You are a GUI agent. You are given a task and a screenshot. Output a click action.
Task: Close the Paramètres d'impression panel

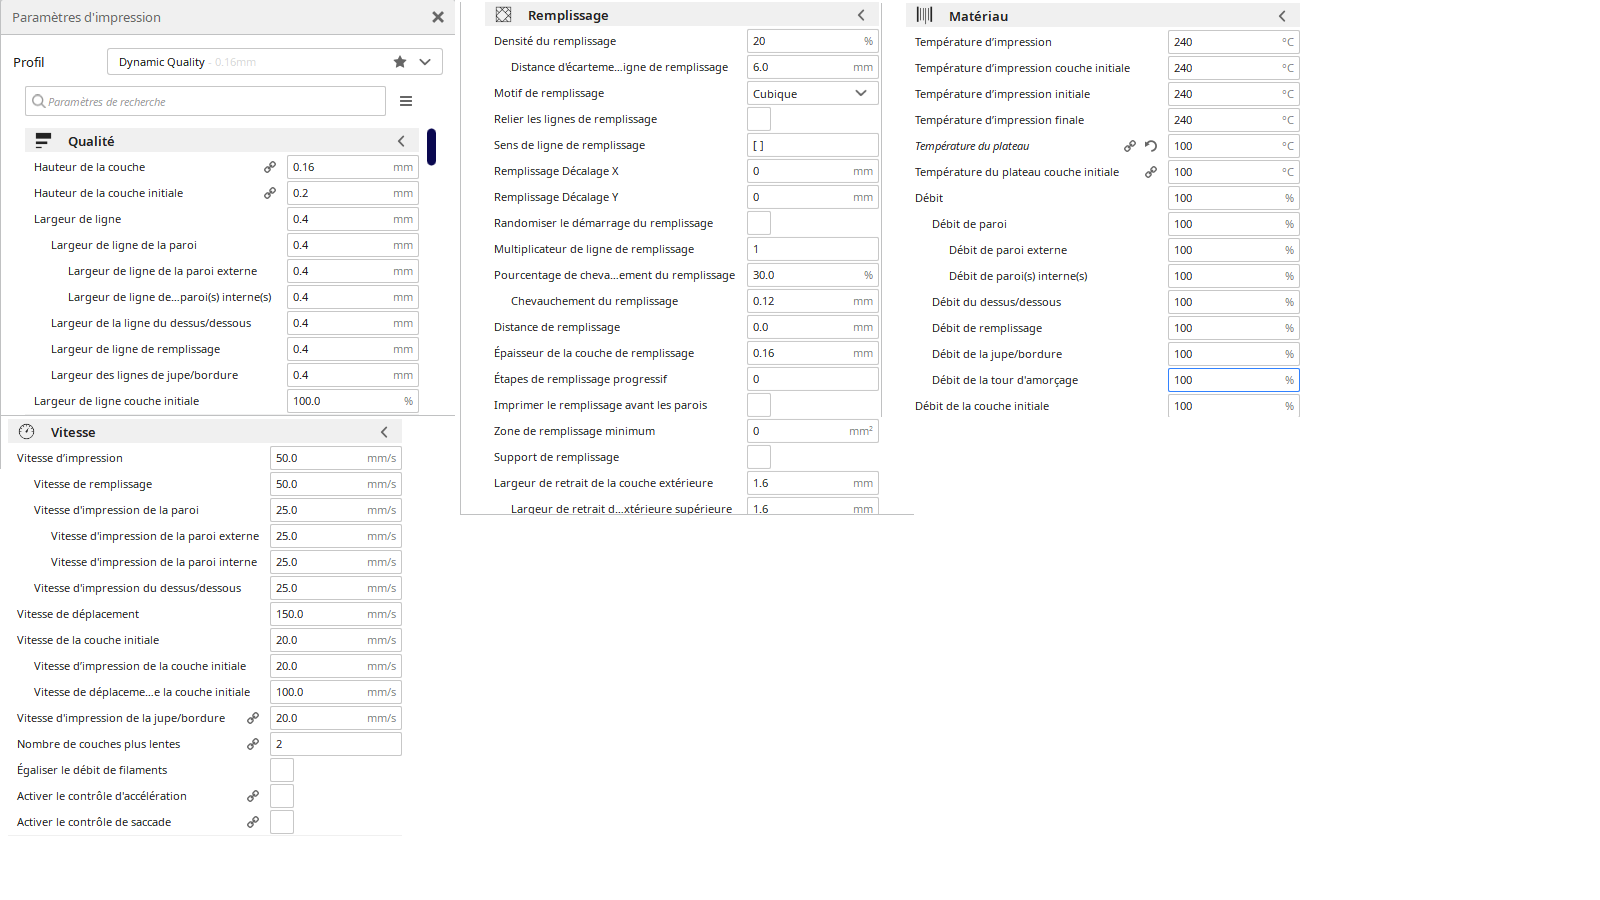click(437, 17)
